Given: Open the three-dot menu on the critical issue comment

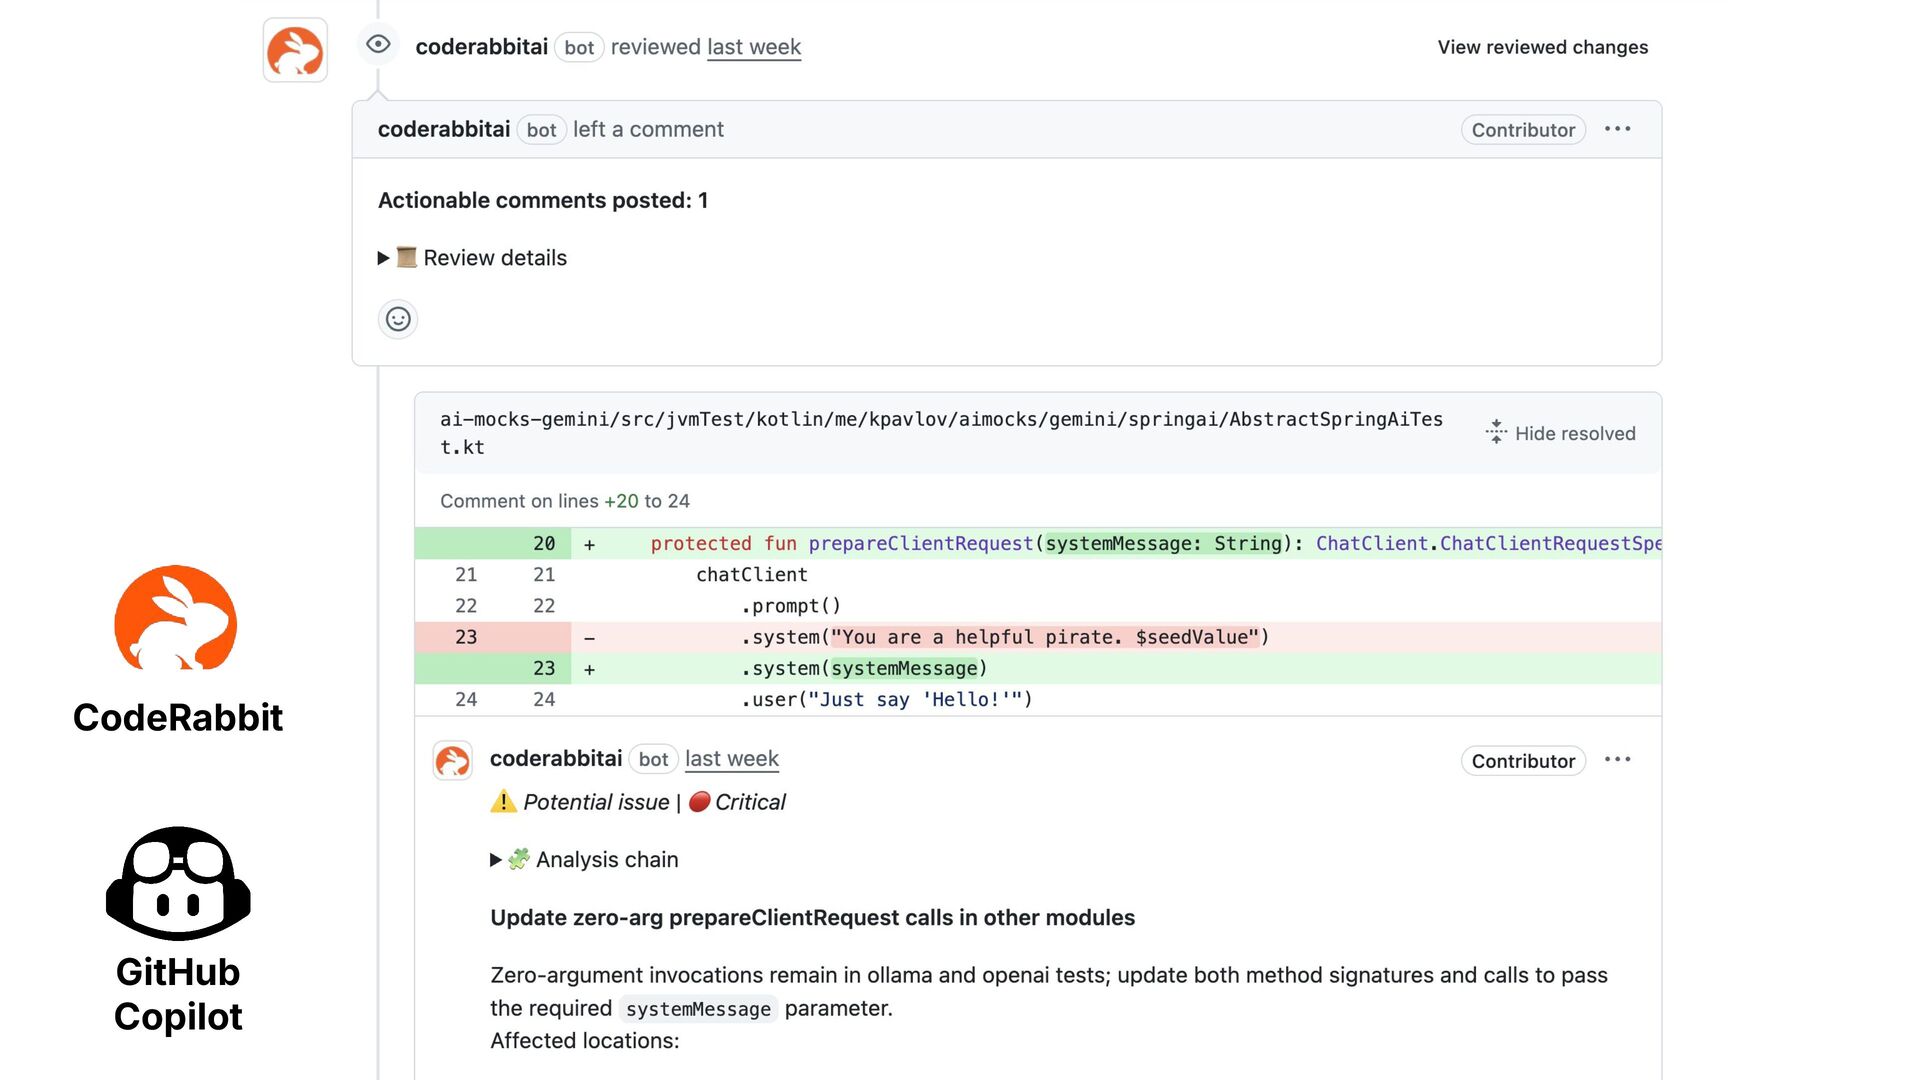Looking at the screenshot, I should coord(1617,760).
